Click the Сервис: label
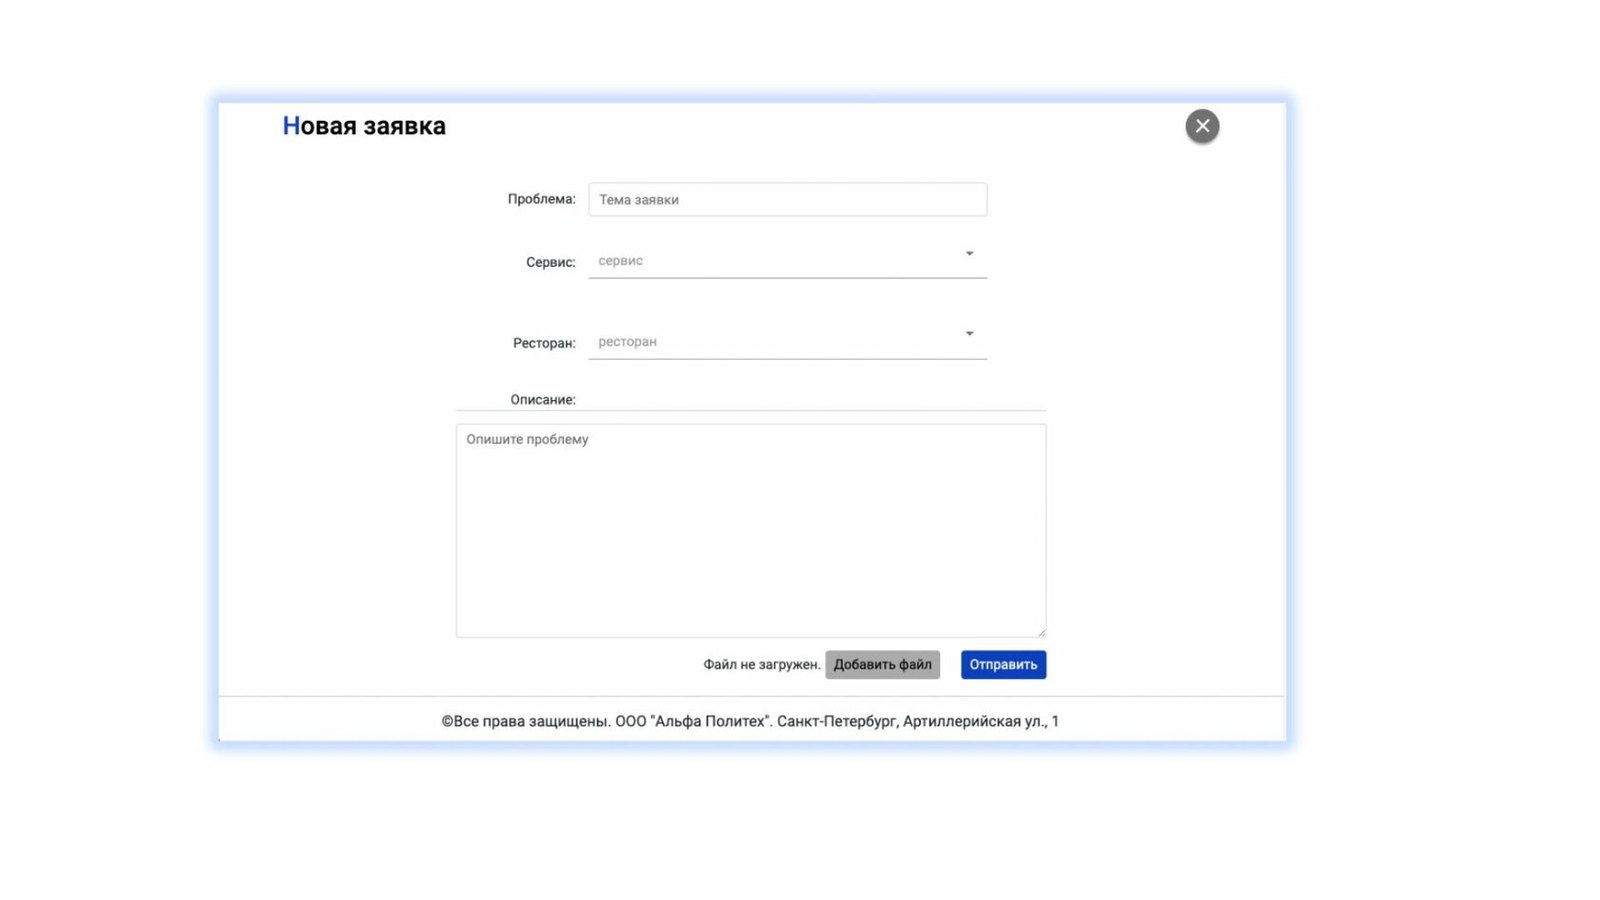 [550, 262]
